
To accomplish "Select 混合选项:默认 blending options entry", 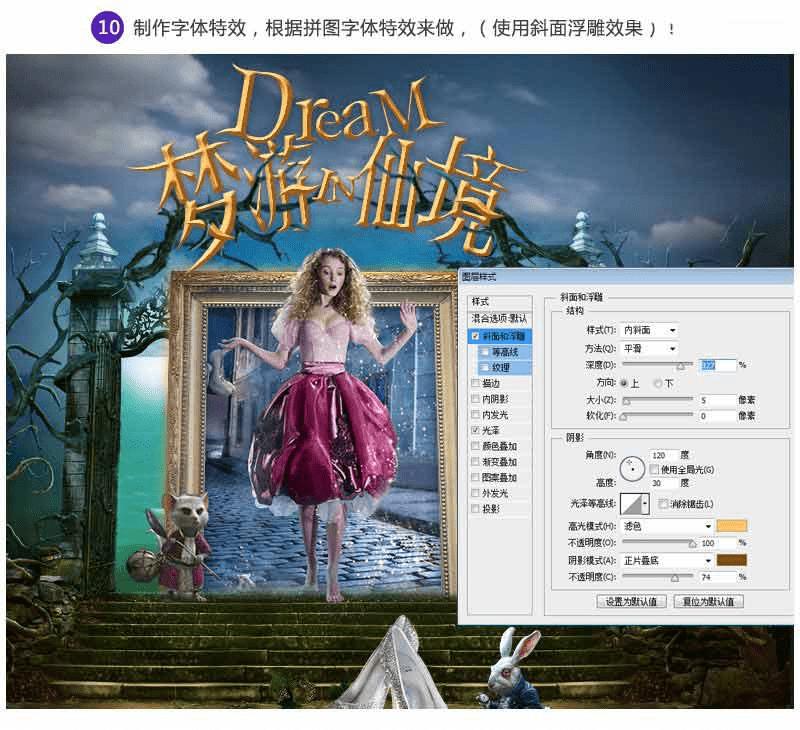I will tap(500, 318).
